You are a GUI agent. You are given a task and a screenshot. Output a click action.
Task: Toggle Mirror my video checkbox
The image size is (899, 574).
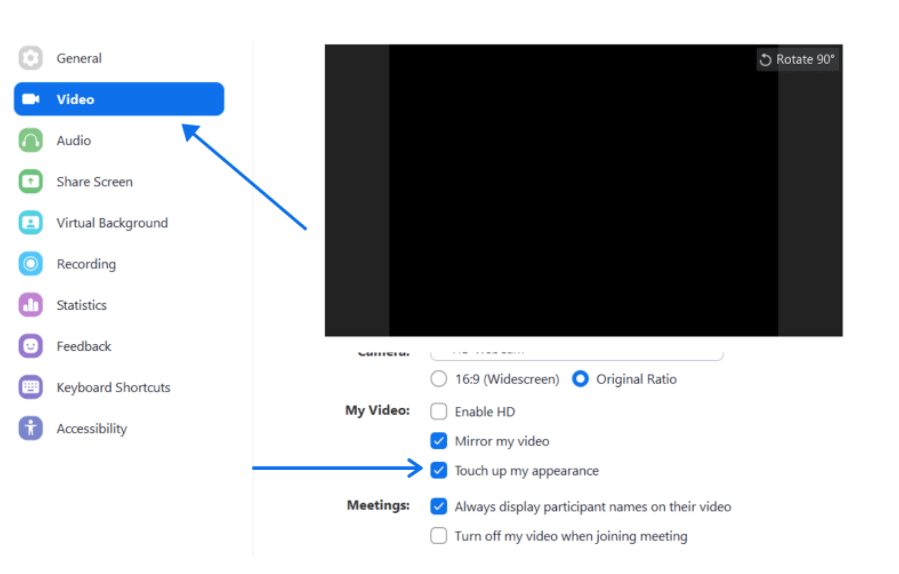tap(439, 441)
